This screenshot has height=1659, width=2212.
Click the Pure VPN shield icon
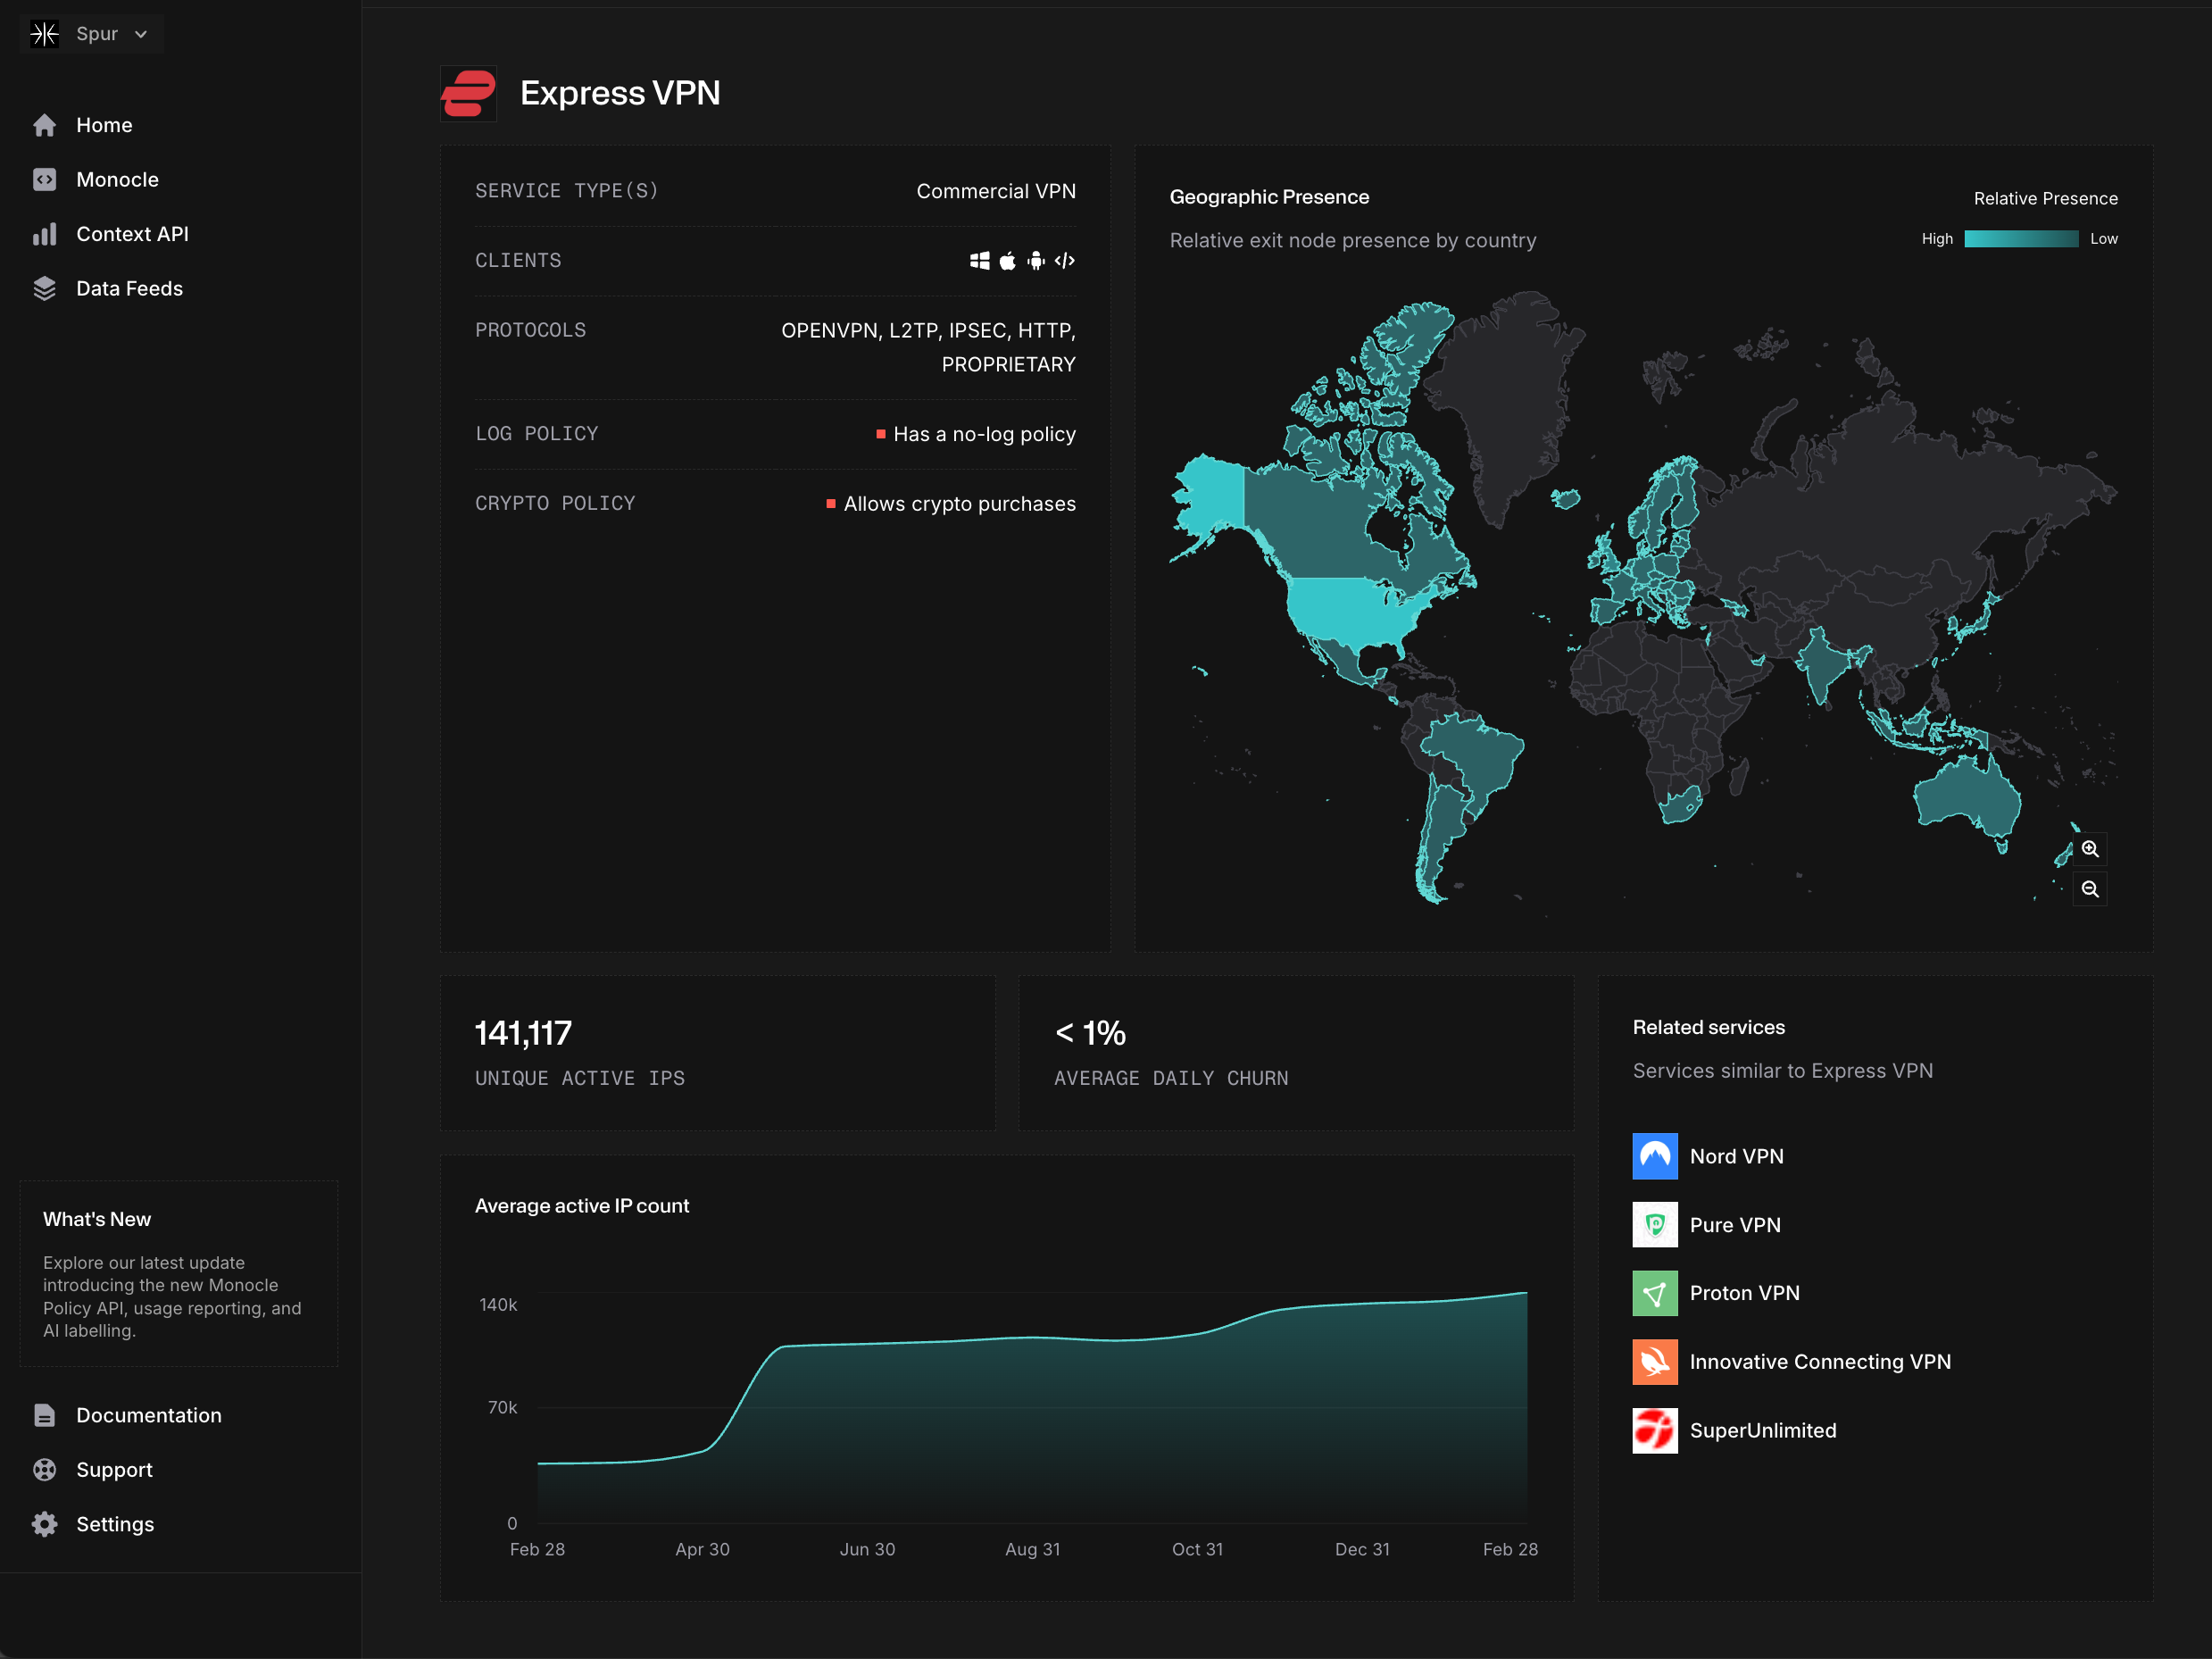point(1654,1225)
